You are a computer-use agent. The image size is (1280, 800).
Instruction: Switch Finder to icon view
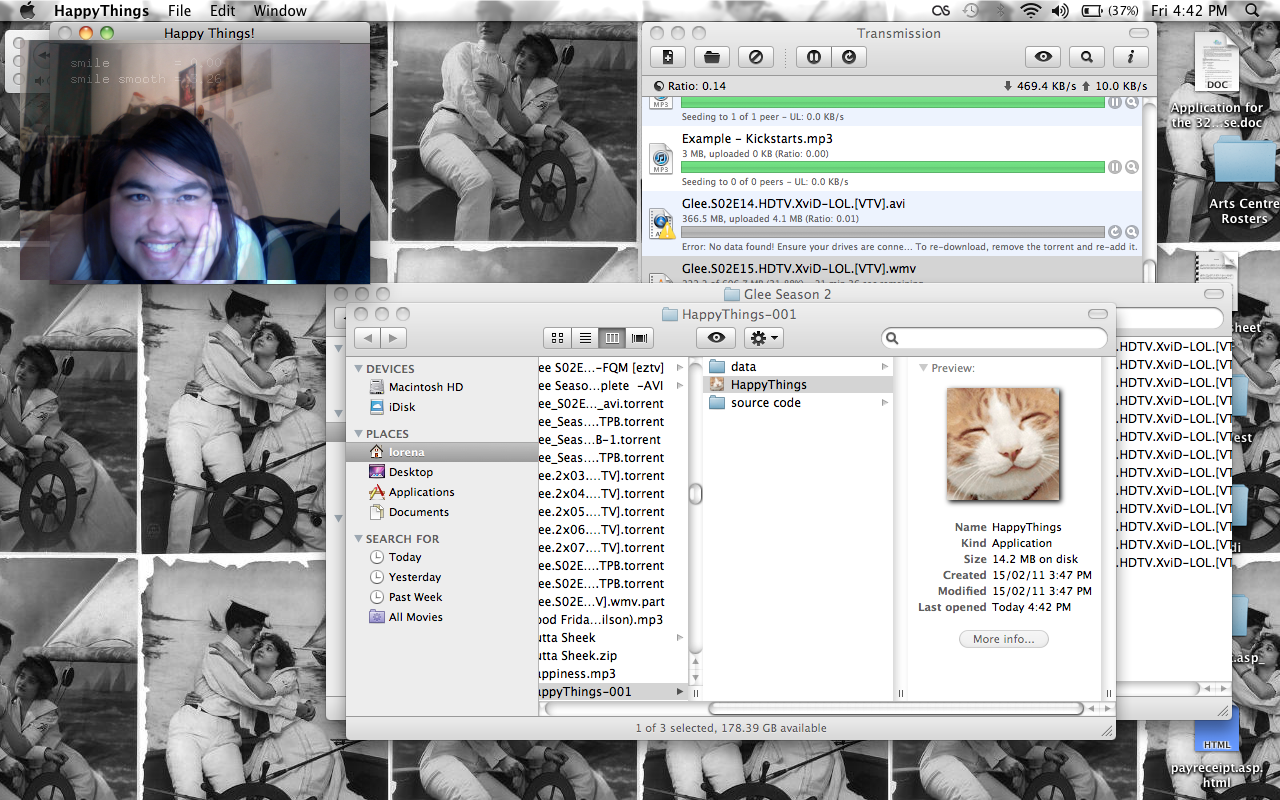558,338
